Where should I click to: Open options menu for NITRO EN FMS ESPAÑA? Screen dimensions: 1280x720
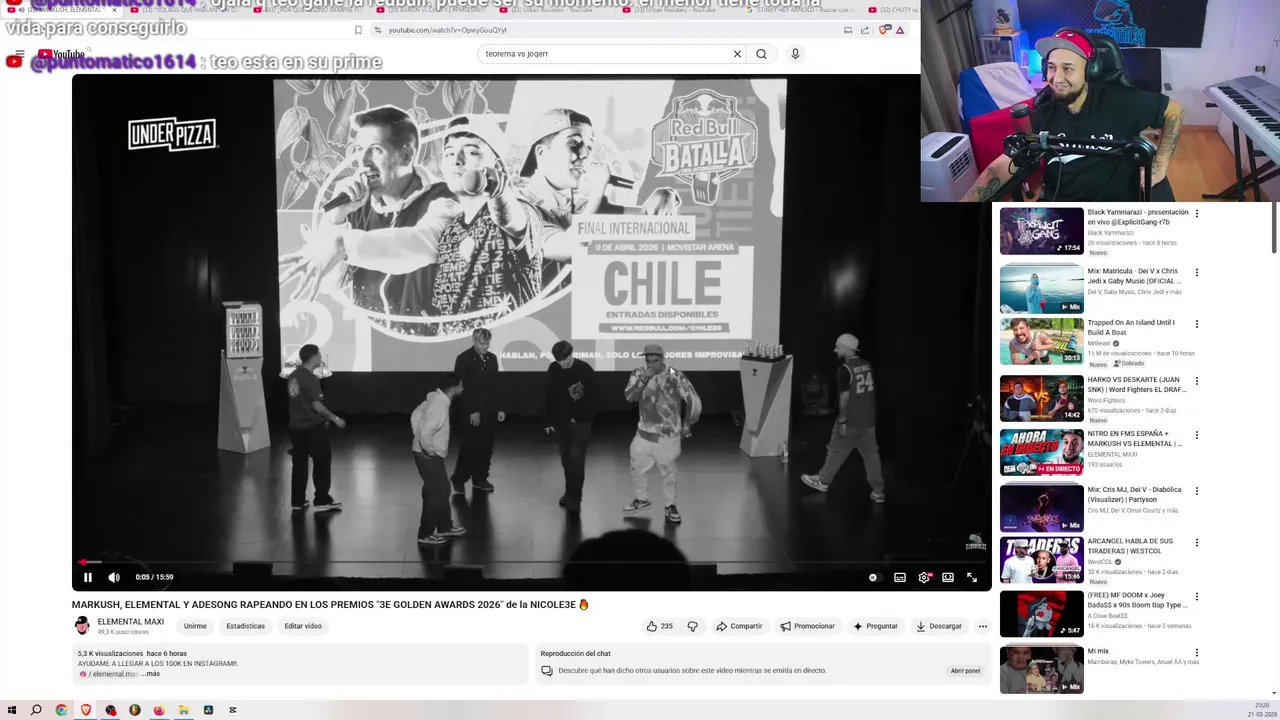(x=1197, y=435)
